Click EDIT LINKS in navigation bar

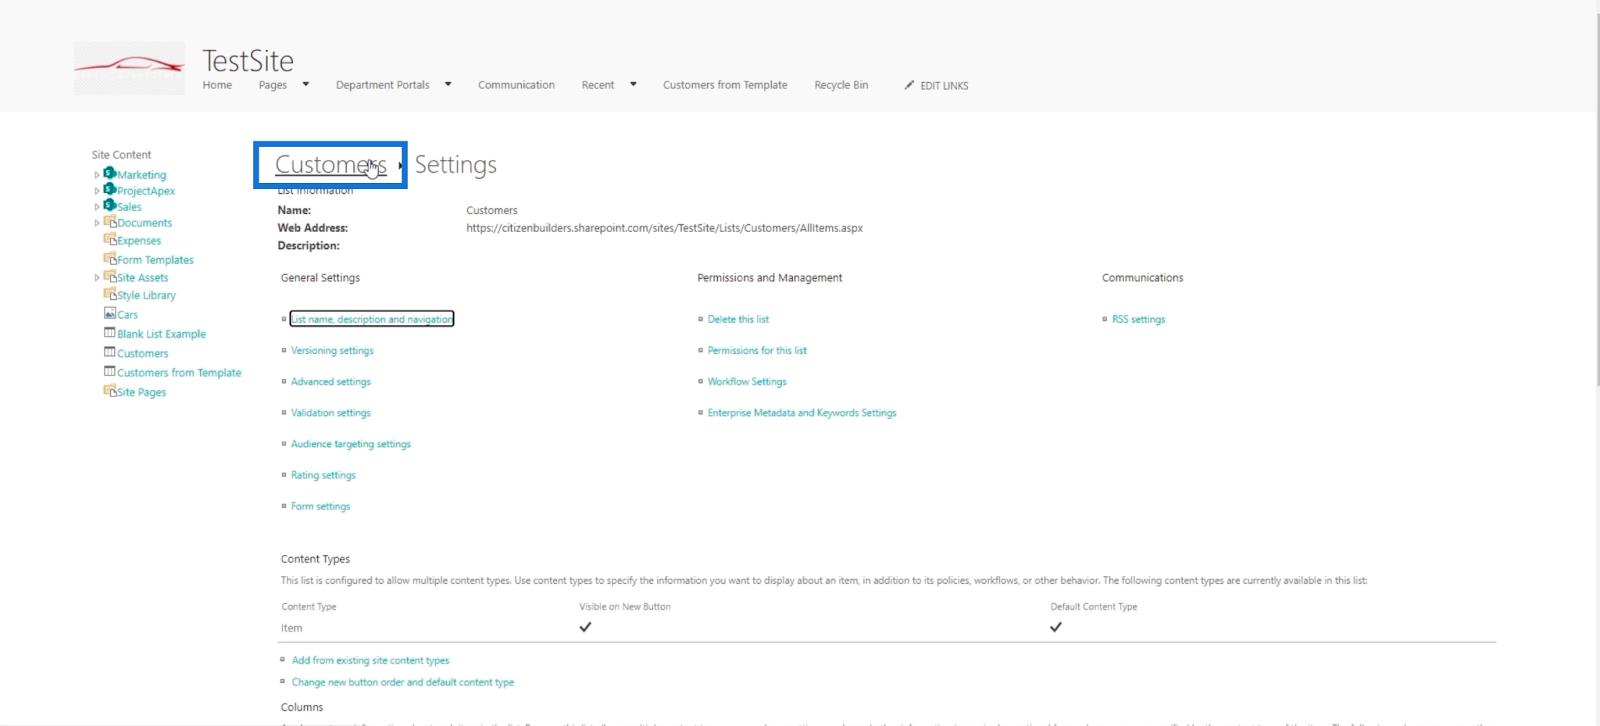(x=944, y=86)
